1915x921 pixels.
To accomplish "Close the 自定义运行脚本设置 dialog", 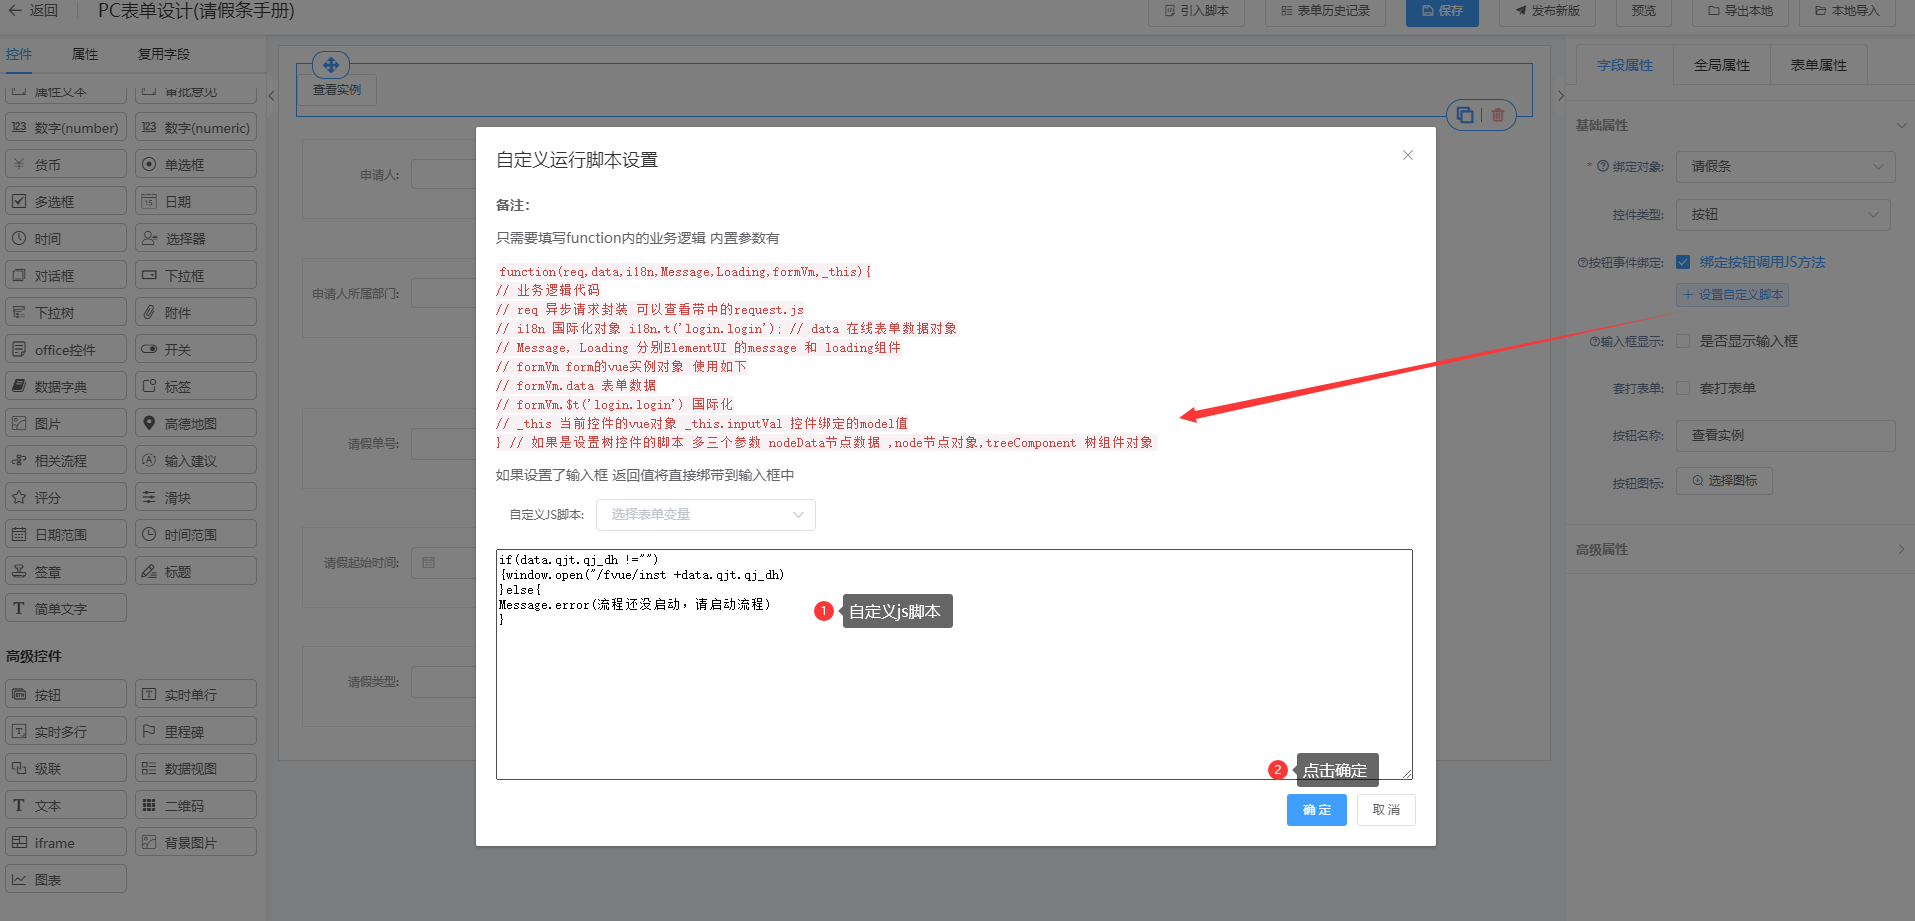I will click(x=1407, y=155).
